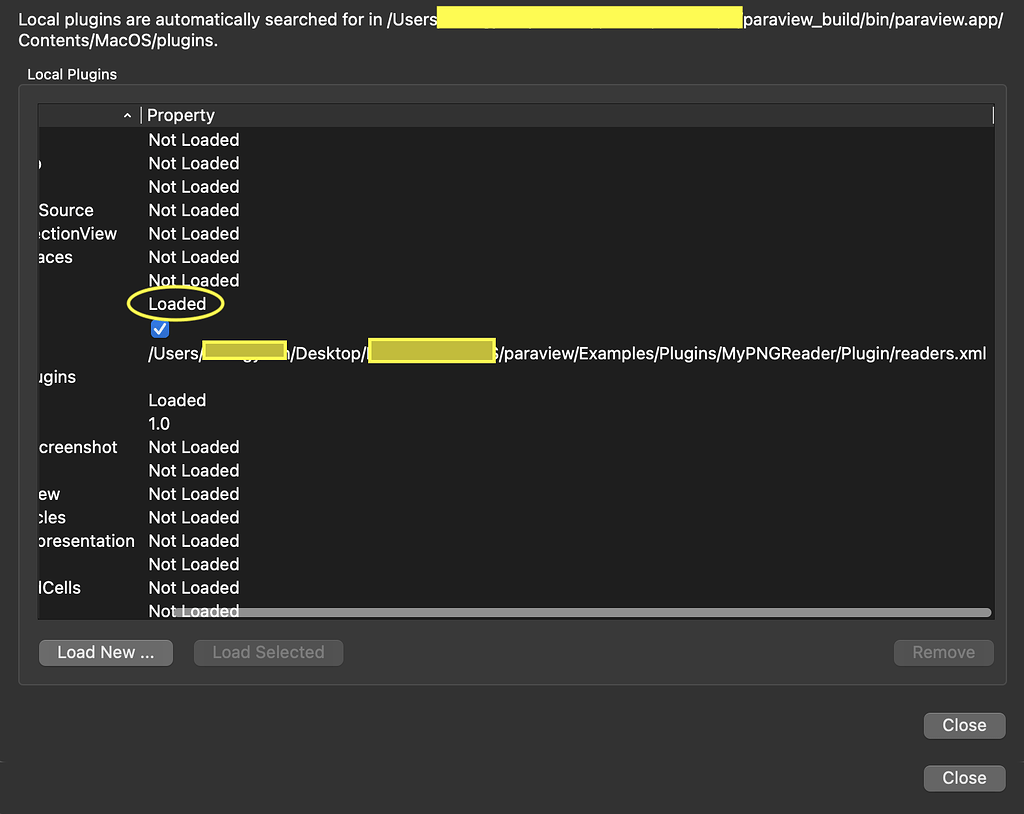Select the plugin ending in "cles"

coord(57,517)
